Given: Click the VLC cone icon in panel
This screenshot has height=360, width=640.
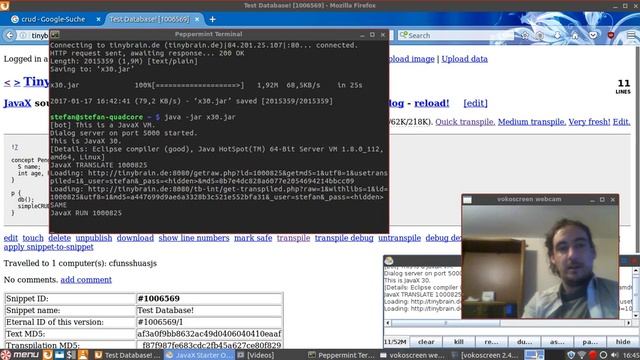Looking at the screenshot, I should coord(83,355).
